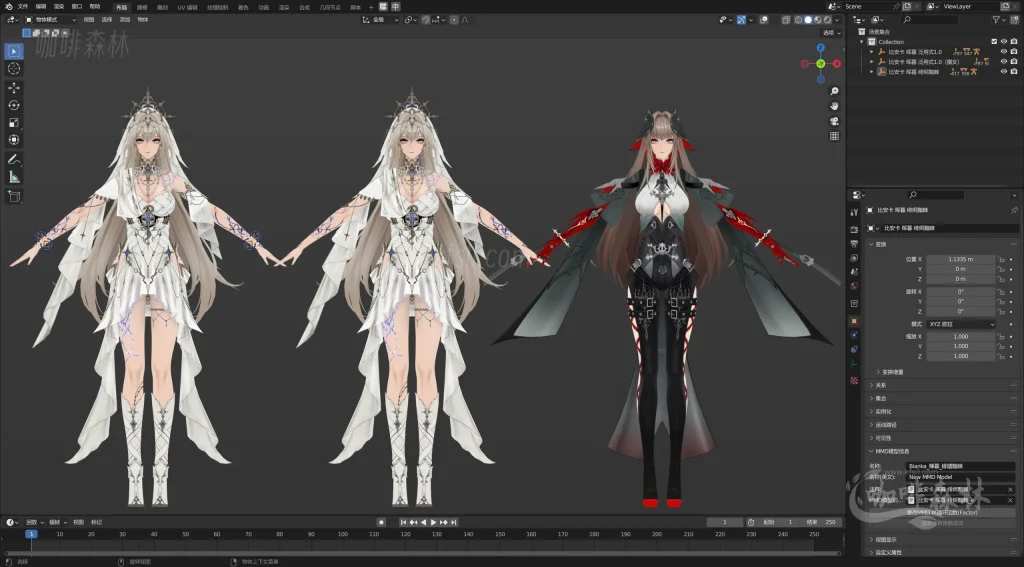Screen dimensions: 1024x567
Task: Open the Scene properties tab
Action: 854,272
